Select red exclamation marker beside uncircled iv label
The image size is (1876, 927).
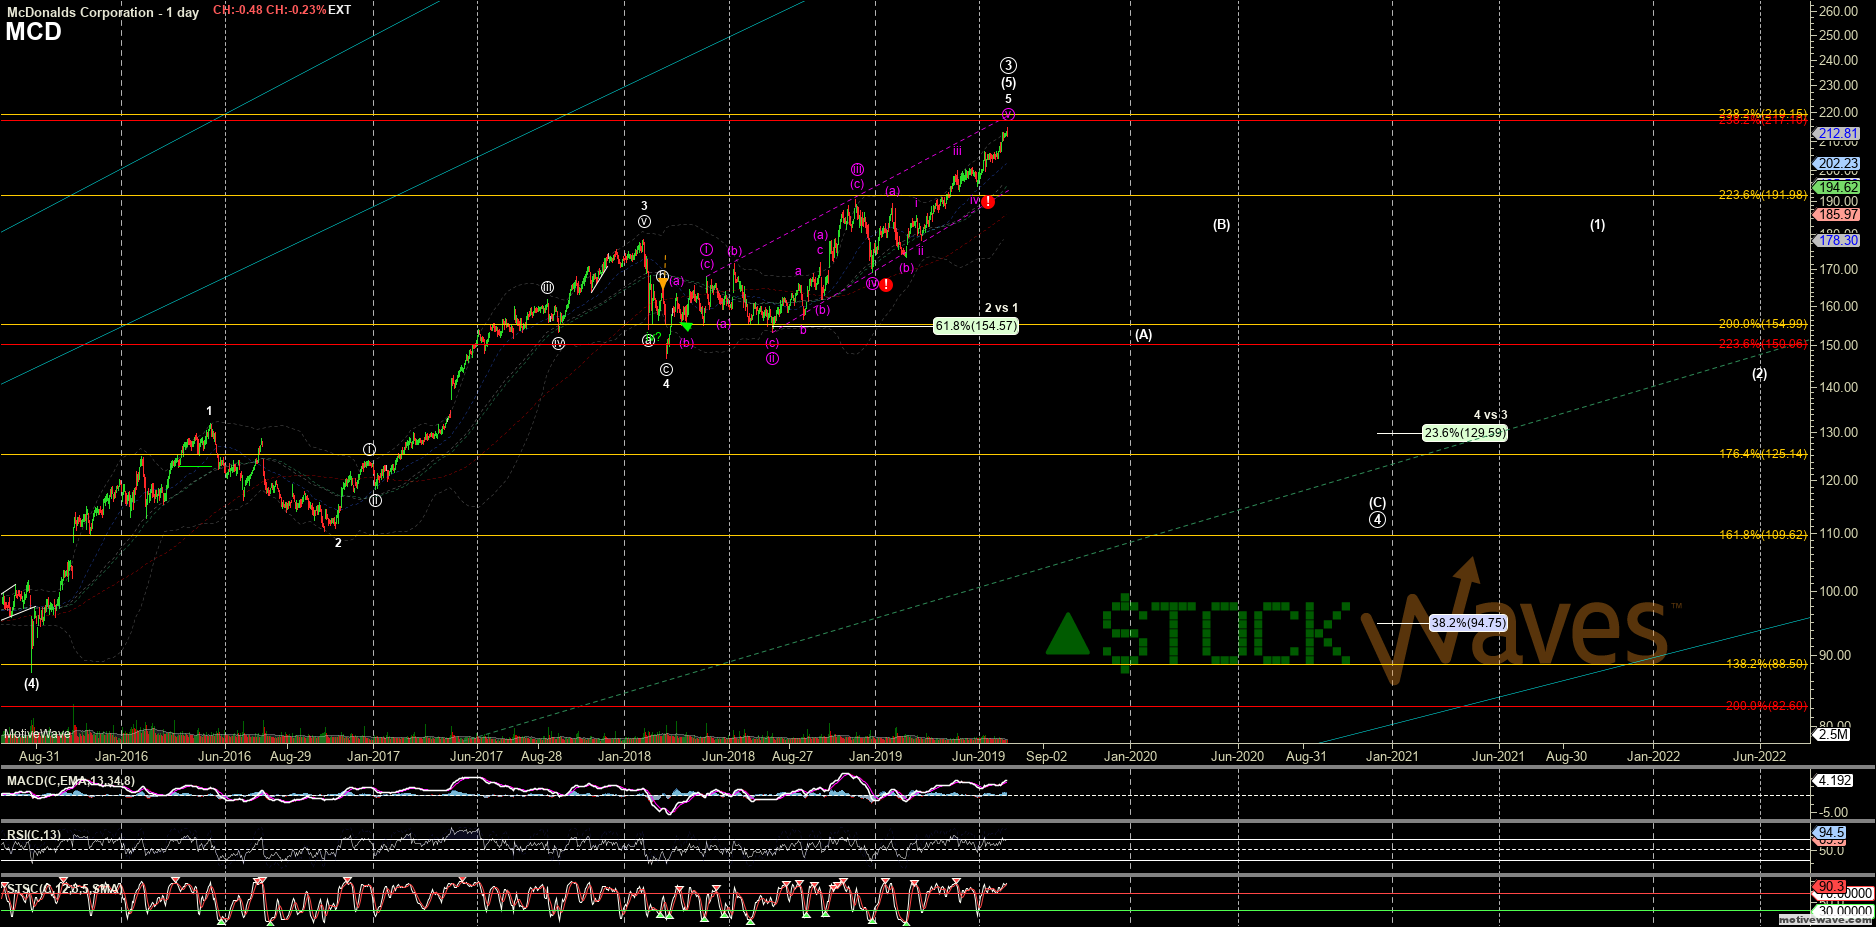[x=988, y=202]
